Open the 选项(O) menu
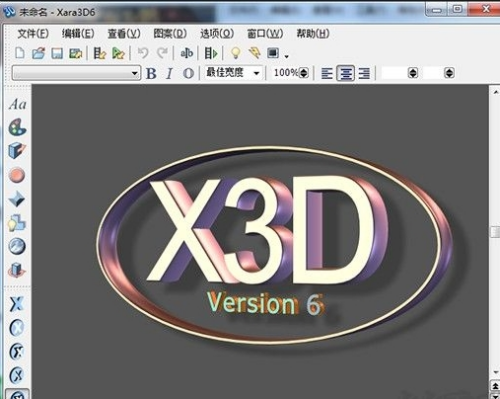The width and height of the screenshot is (500, 399). point(217,34)
